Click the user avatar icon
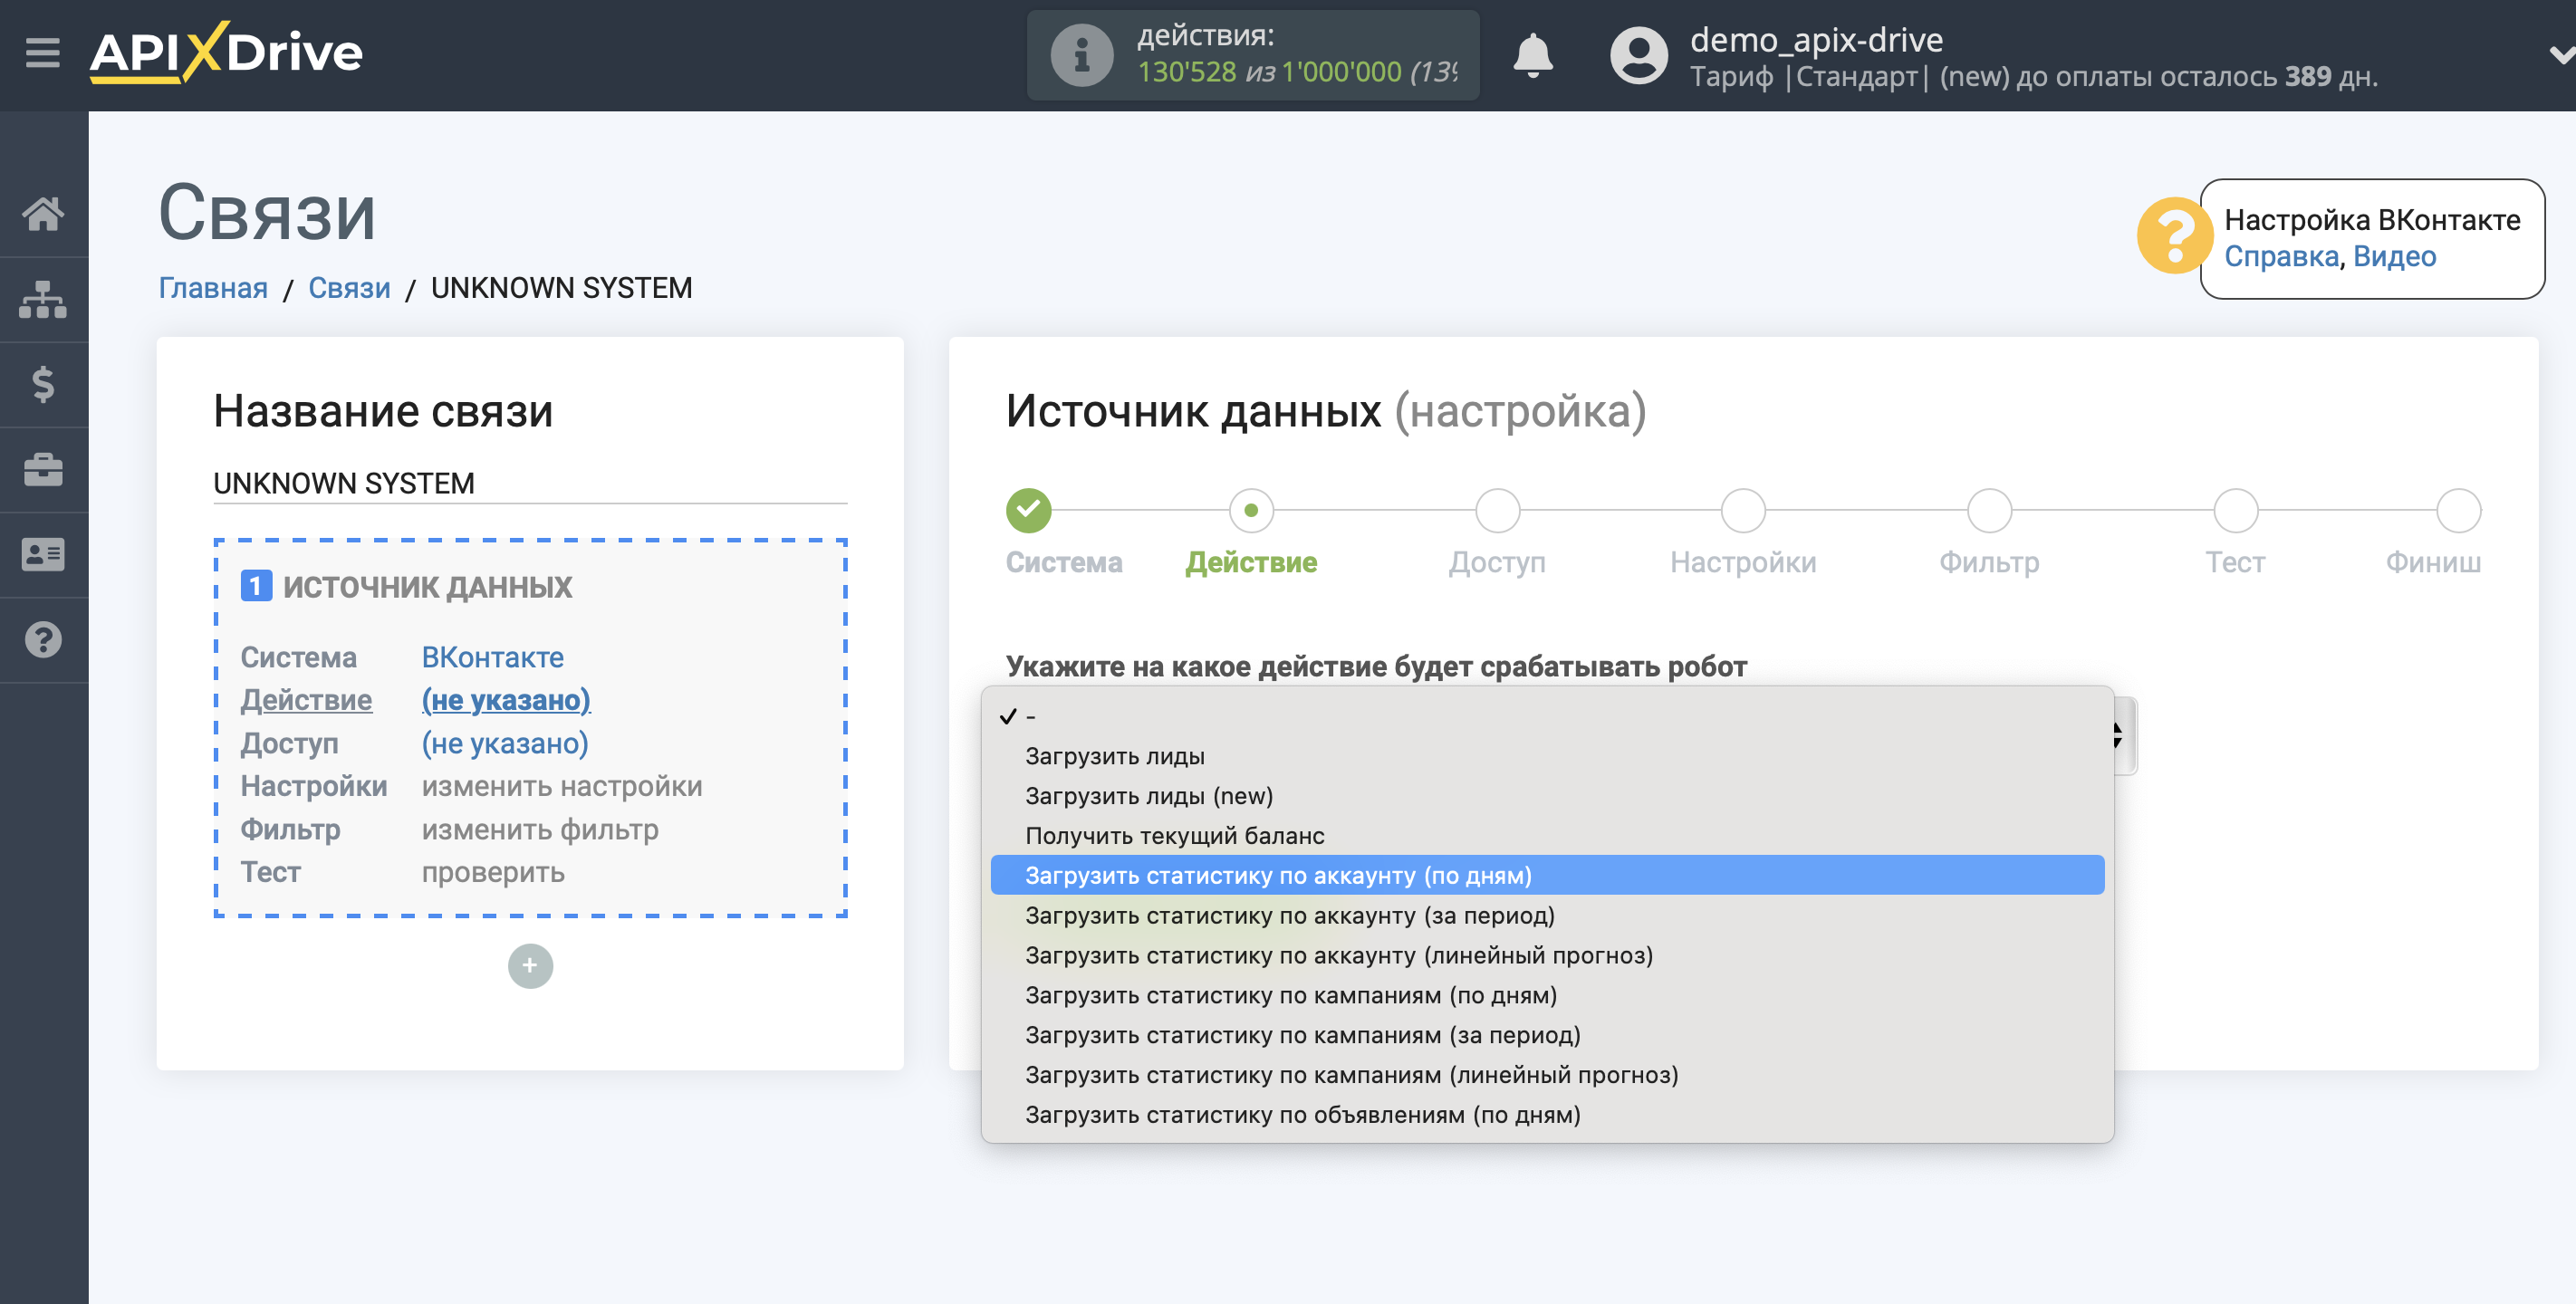Screen dimensions: 2576x1304 (x=1638, y=55)
